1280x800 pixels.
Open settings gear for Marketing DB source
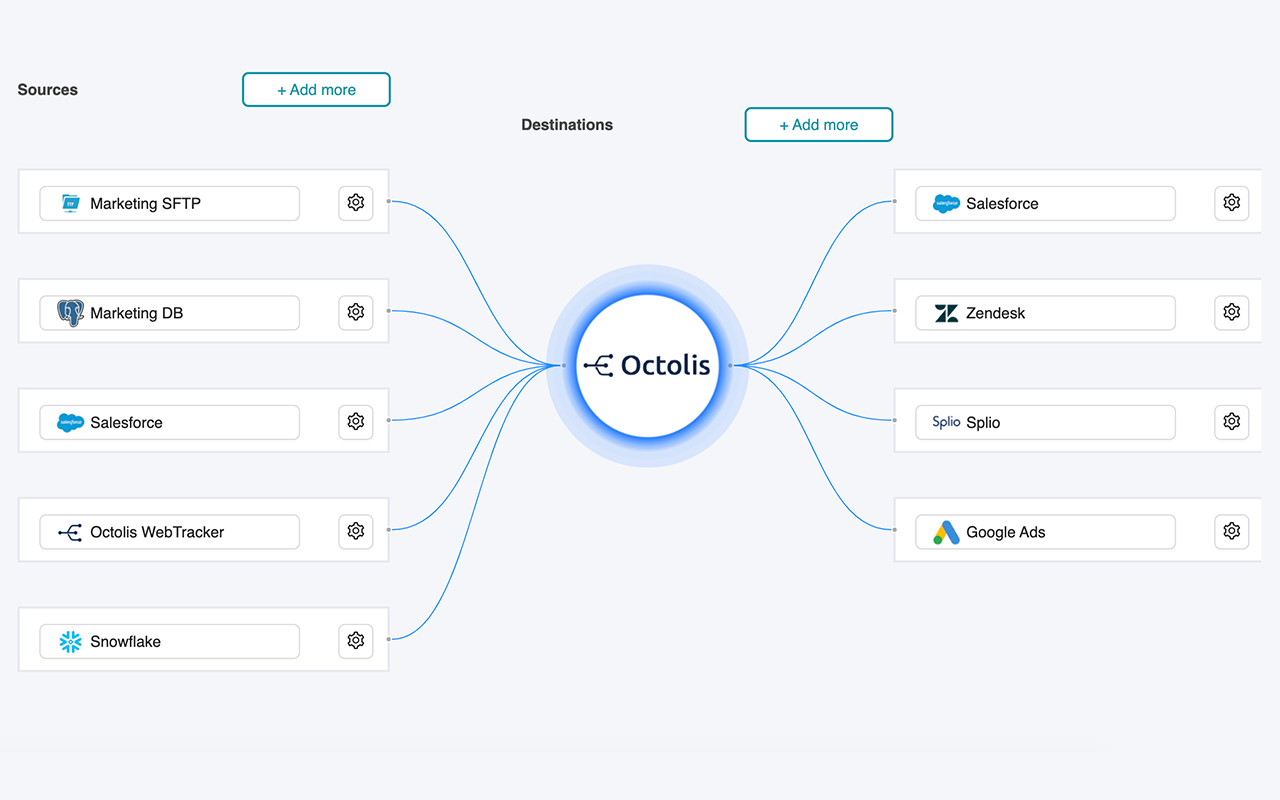click(356, 312)
